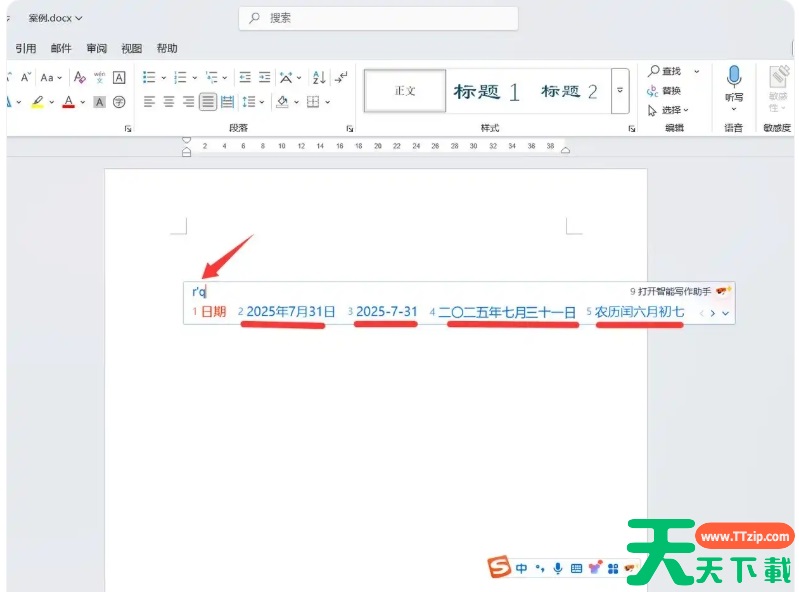Open borders dropdown arrow
Viewport: 799px width, 592px height.
[x=328, y=102]
